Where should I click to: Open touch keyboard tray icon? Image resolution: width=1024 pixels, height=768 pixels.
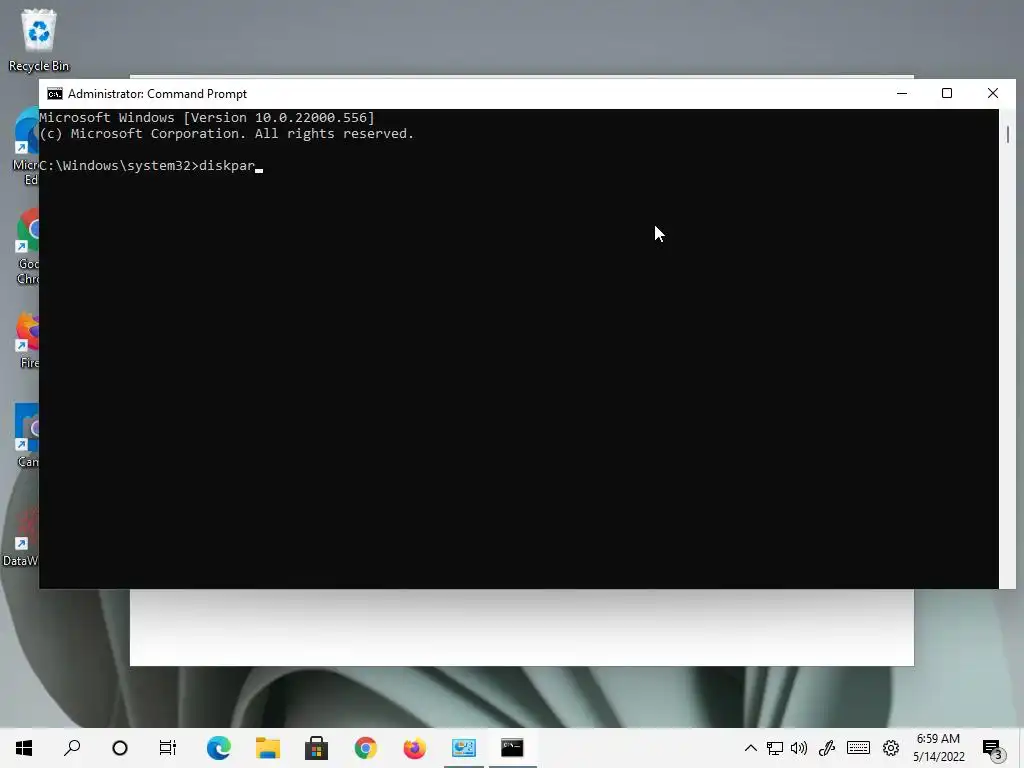858,748
